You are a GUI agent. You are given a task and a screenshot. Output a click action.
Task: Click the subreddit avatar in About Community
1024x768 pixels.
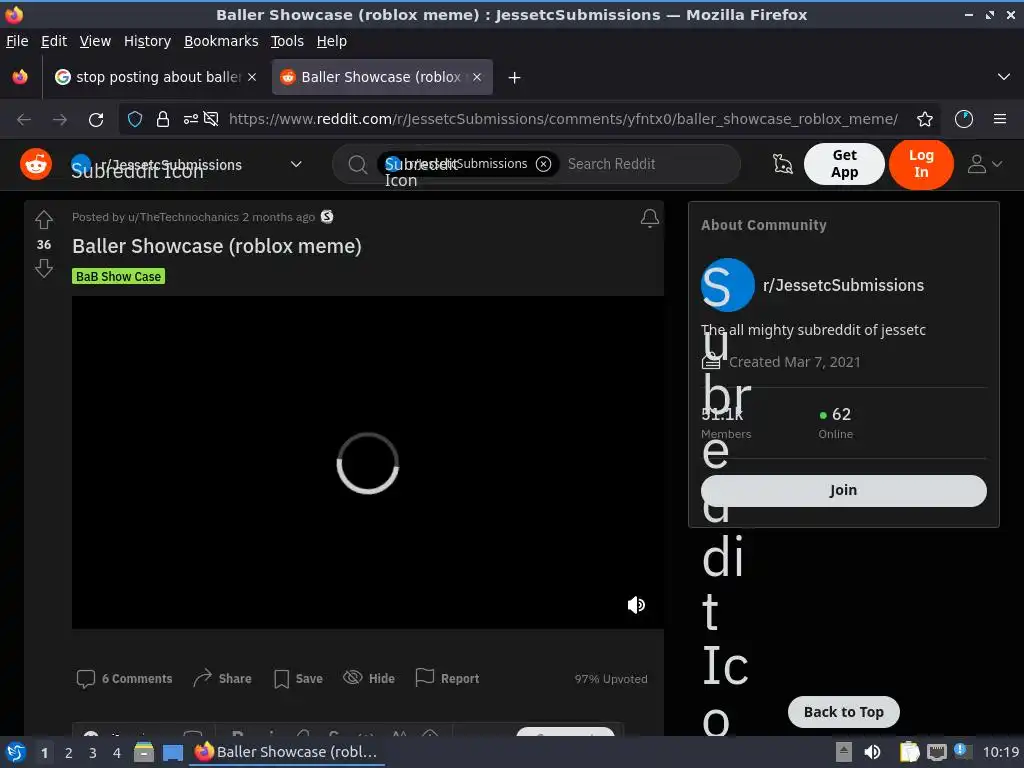(728, 285)
